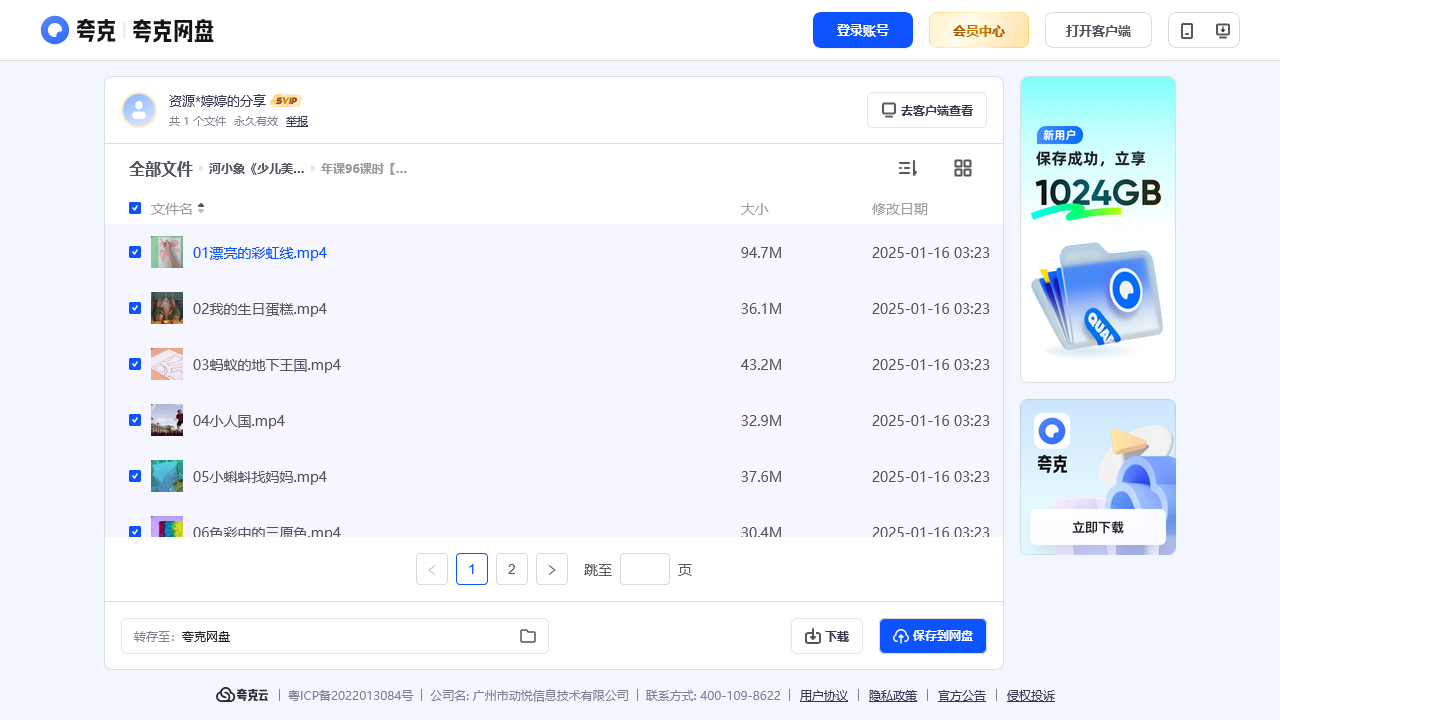Viewport: 1452px width, 720px height.
Task: Click 立即下载 in the ad
Action: click(1098, 527)
